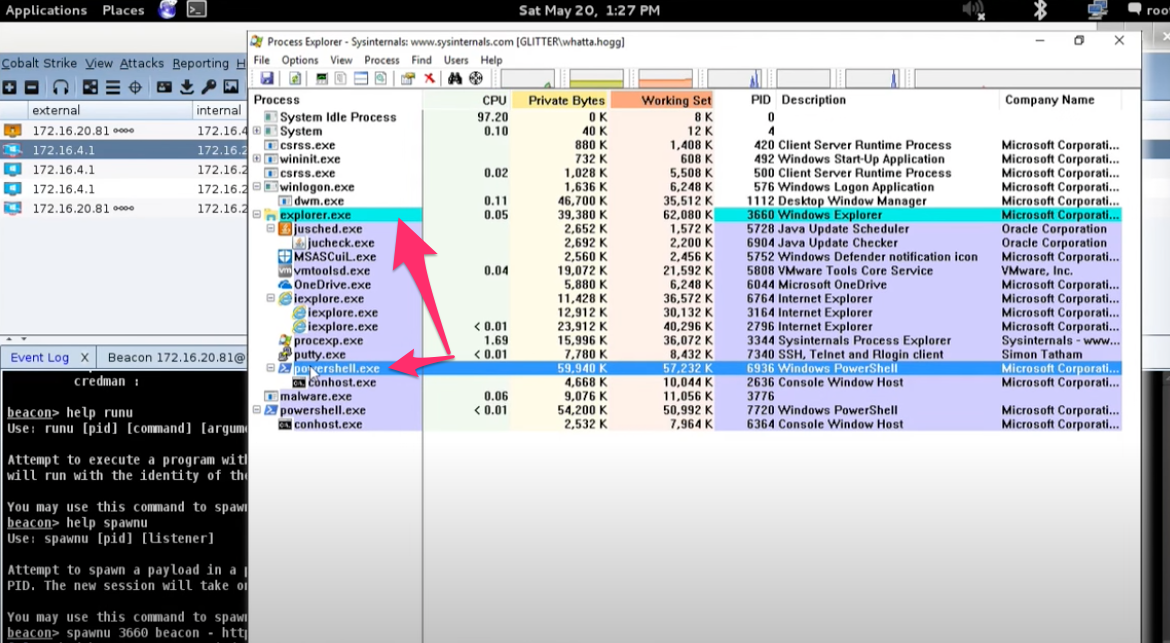
Task: Click the crosshair Find Window's Process icon
Action: pyautogui.click(x=475, y=78)
